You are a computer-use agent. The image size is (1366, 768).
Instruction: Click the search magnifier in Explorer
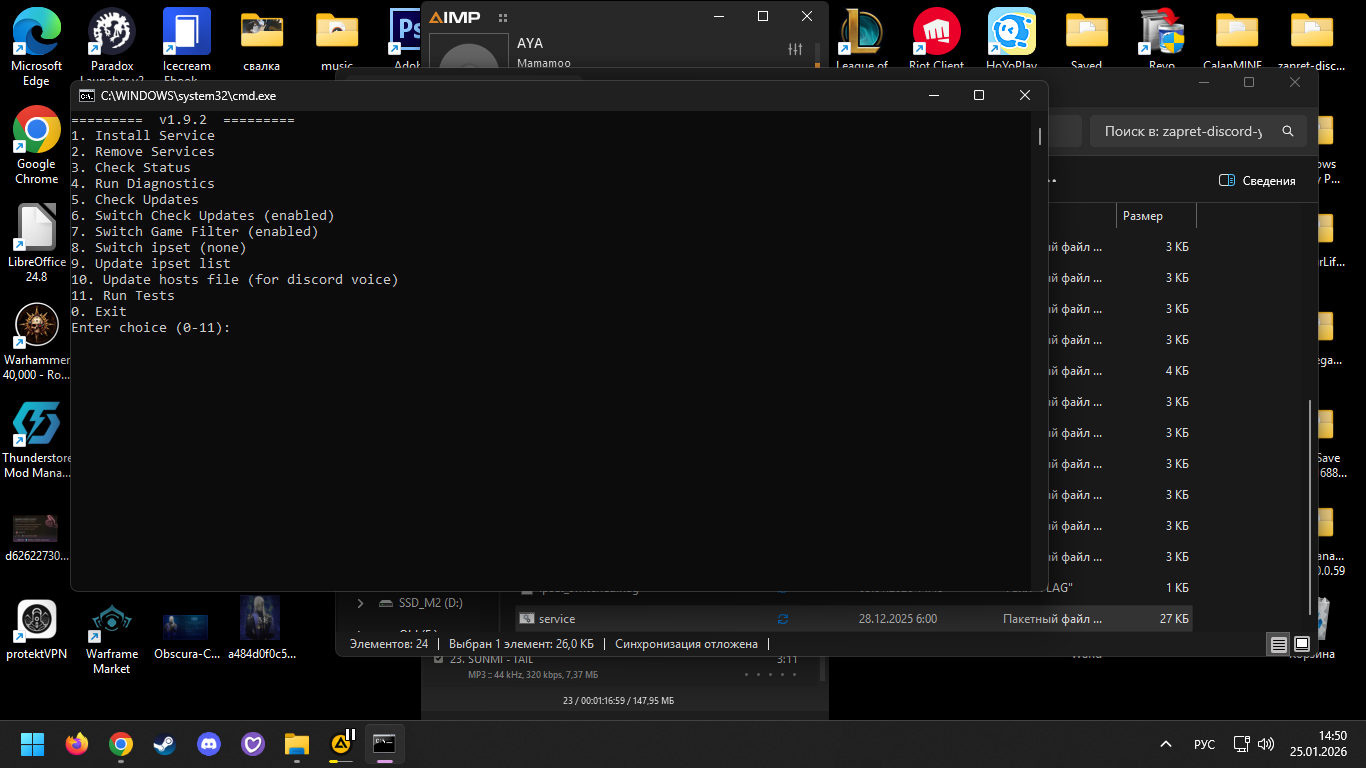pos(1288,131)
